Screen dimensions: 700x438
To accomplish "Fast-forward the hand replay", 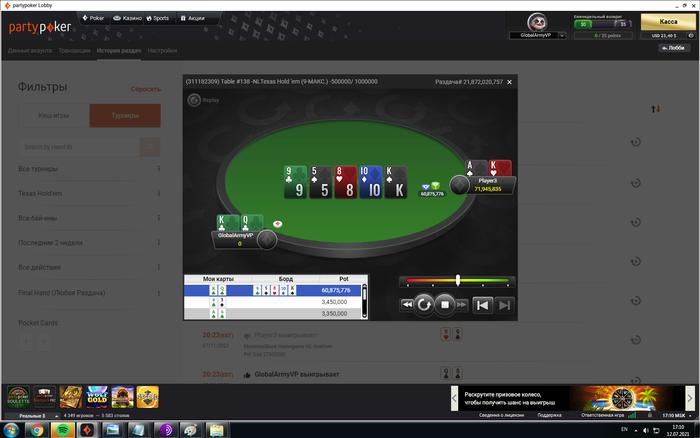I will pyautogui.click(x=462, y=305).
